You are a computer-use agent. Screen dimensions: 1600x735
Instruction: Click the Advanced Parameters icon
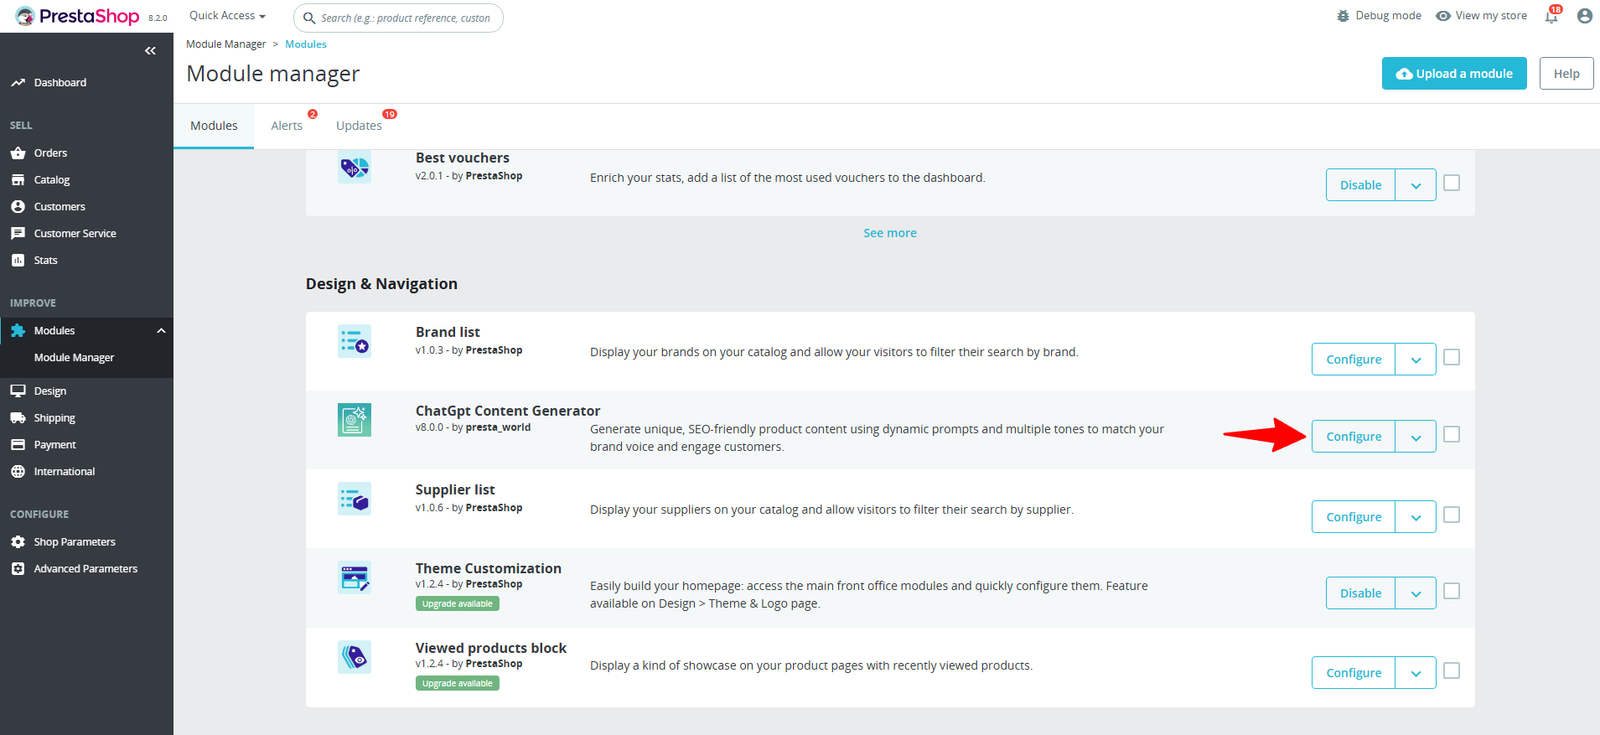(x=18, y=569)
